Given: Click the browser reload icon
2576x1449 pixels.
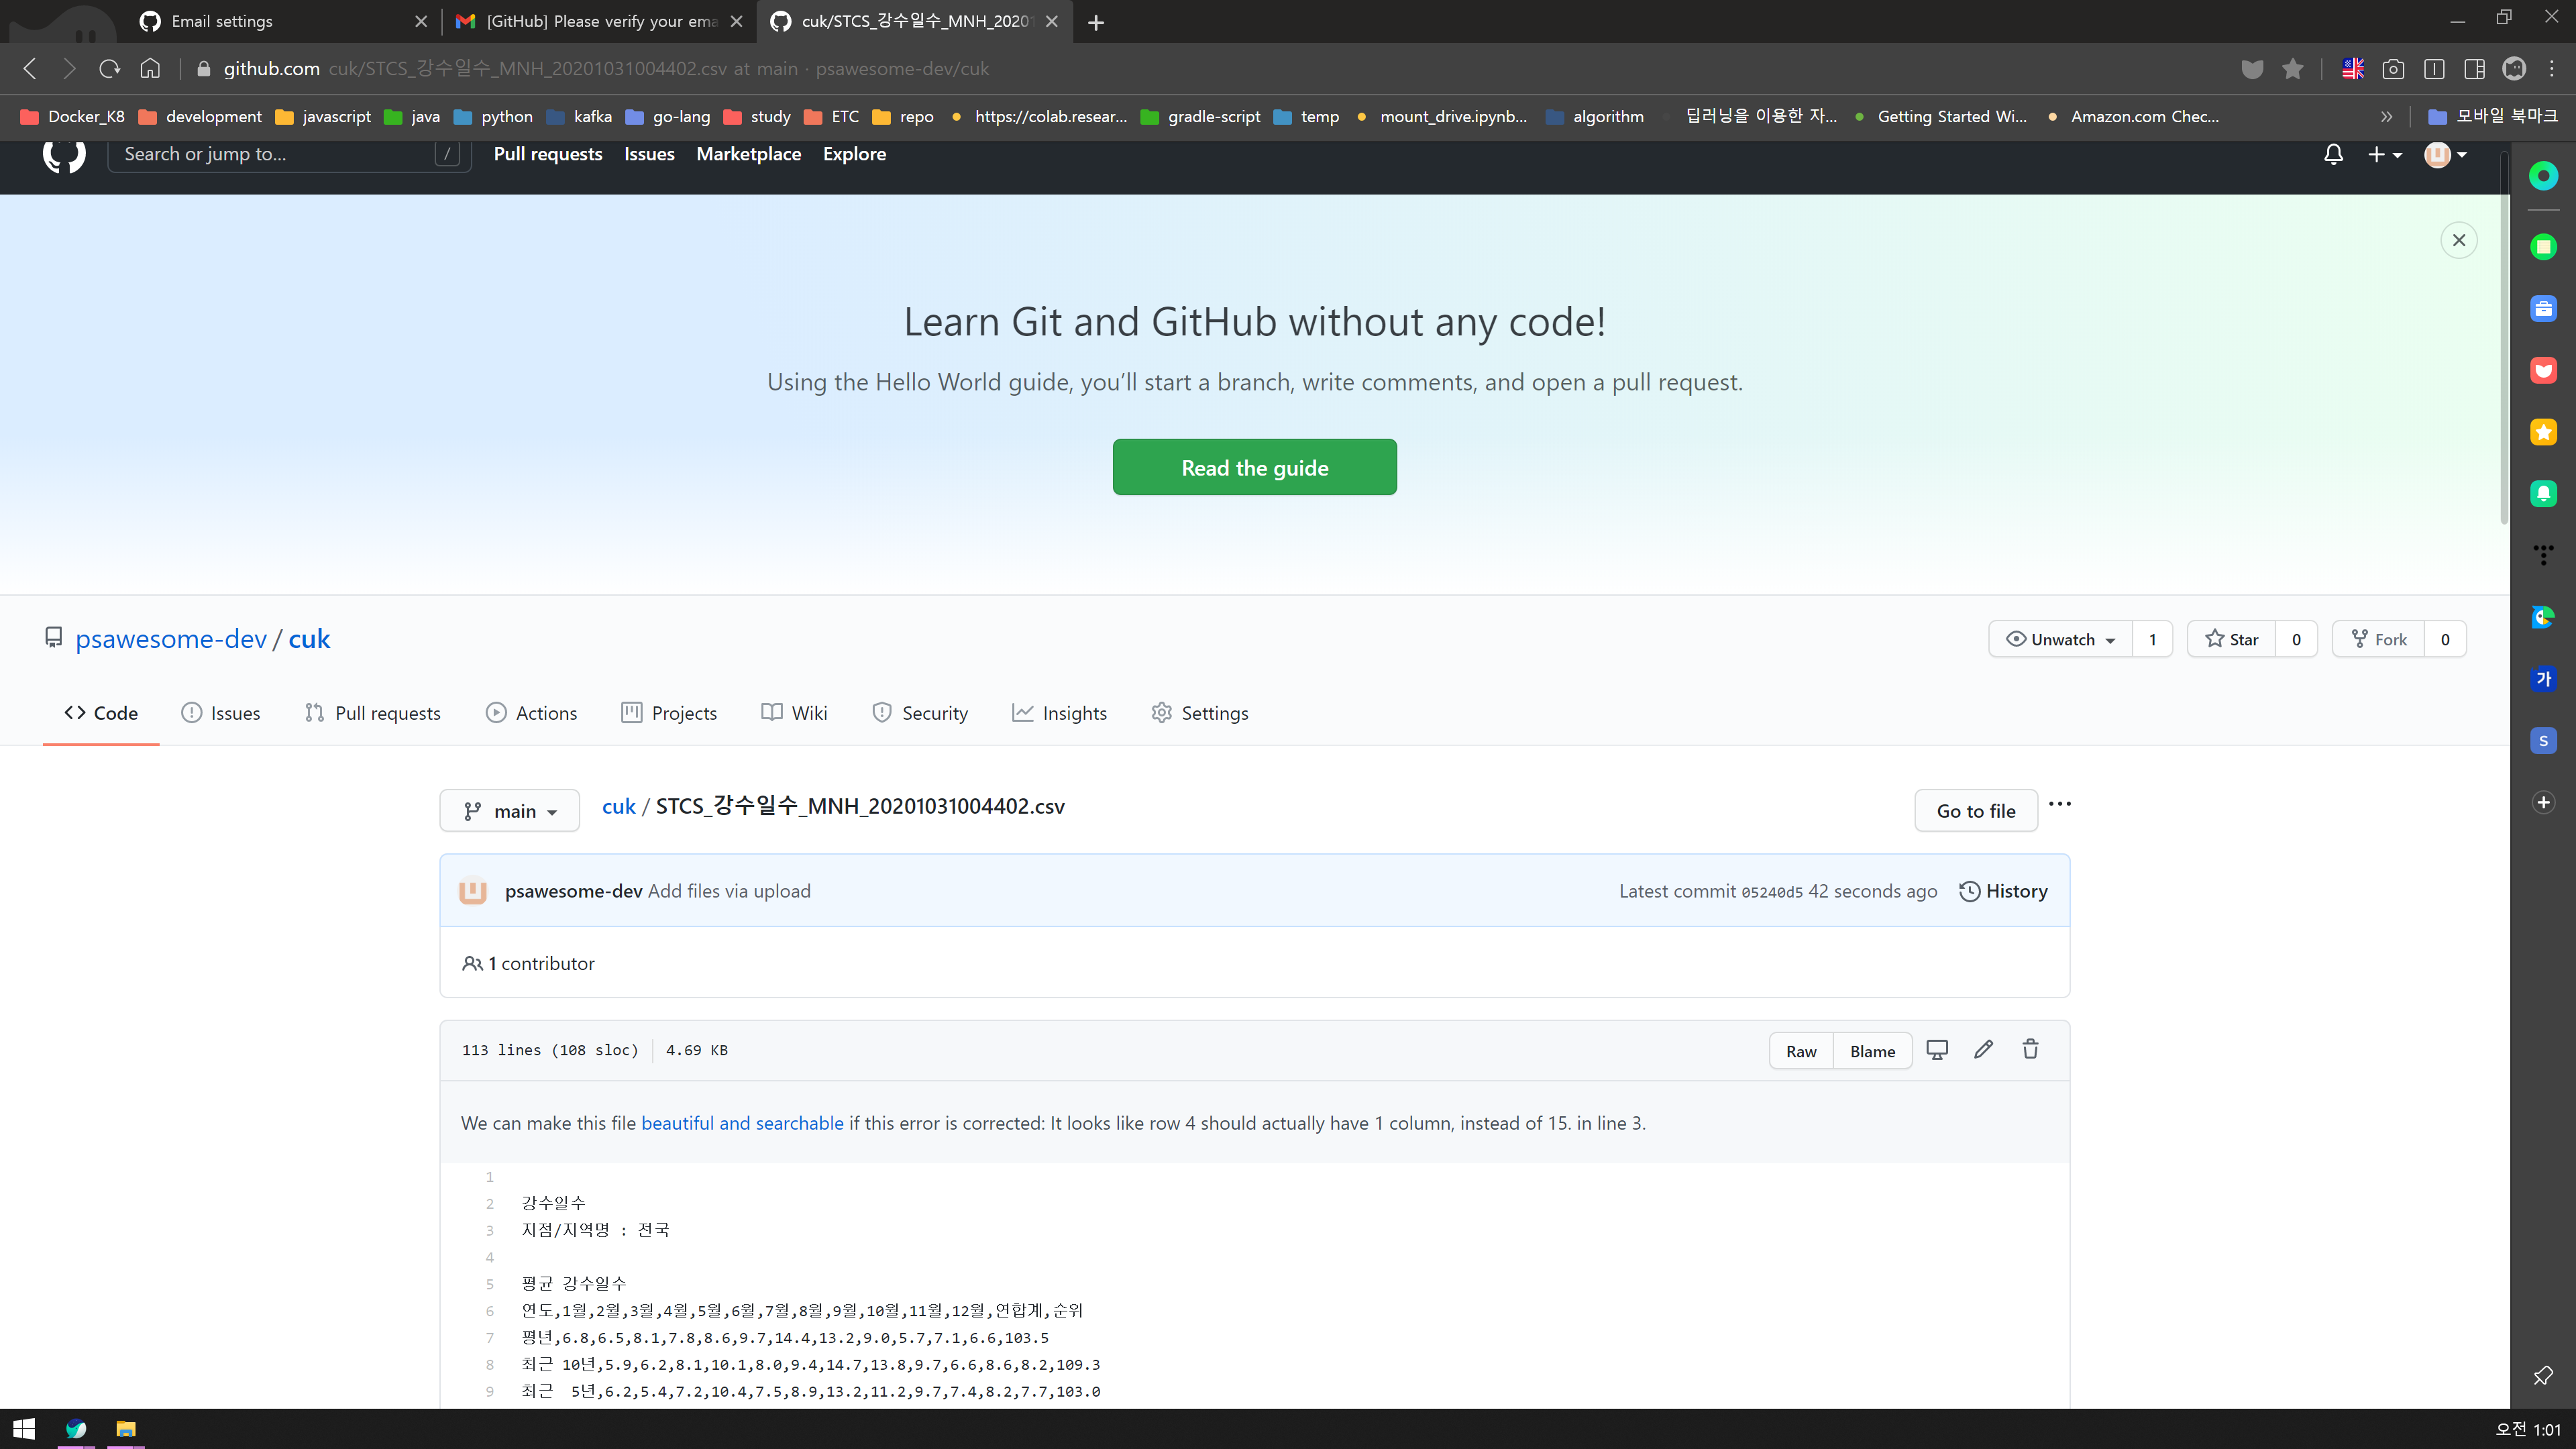Looking at the screenshot, I should [x=109, y=68].
